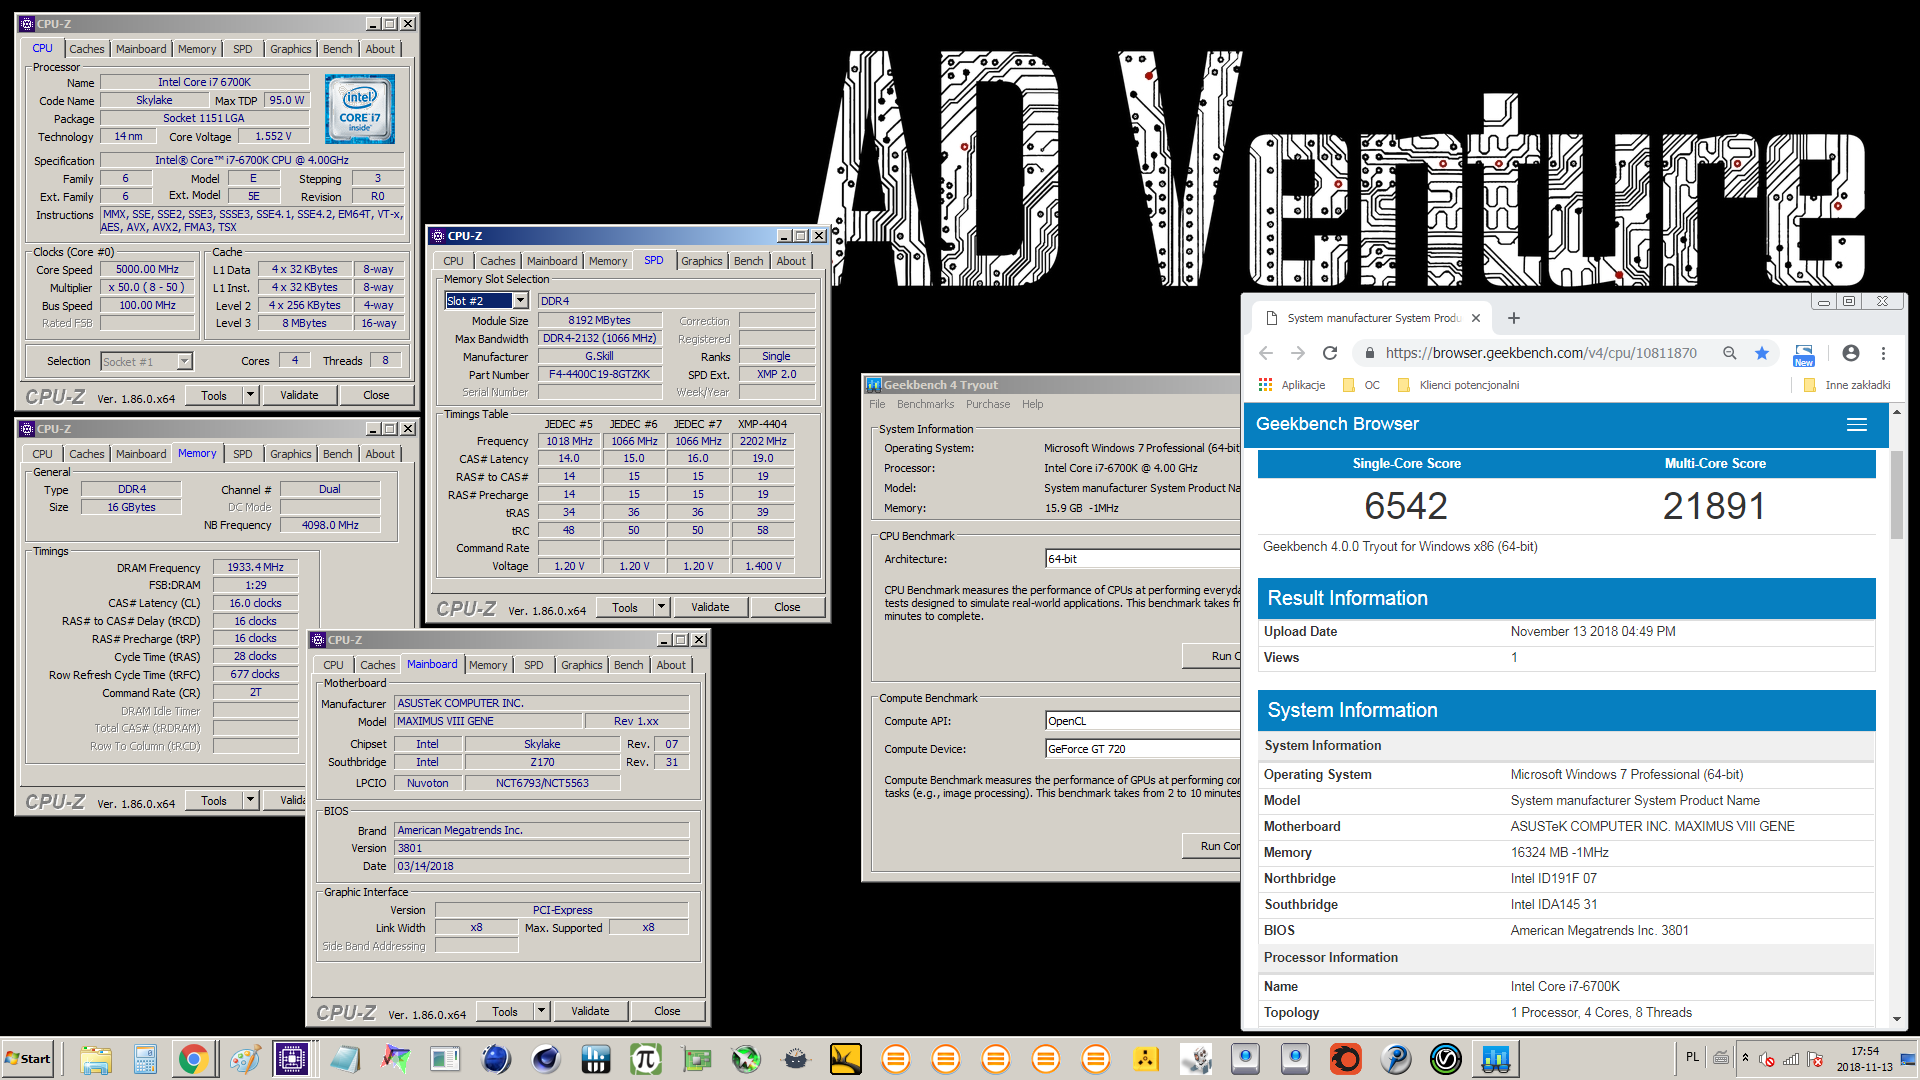Open Notepad from the taskbar
This screenshot has height=1080, width=1920.
point(345,1059)
